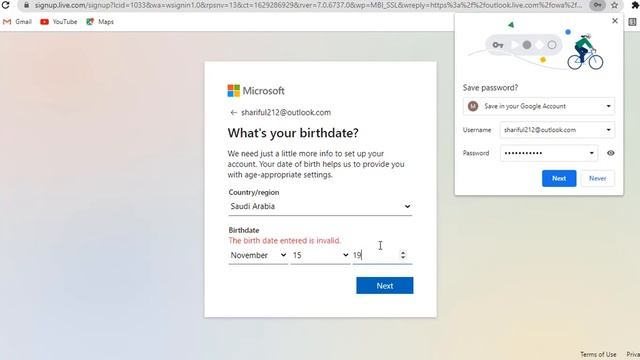
Task: Click the Next button on the birthdate form
Action: (384, 286)
